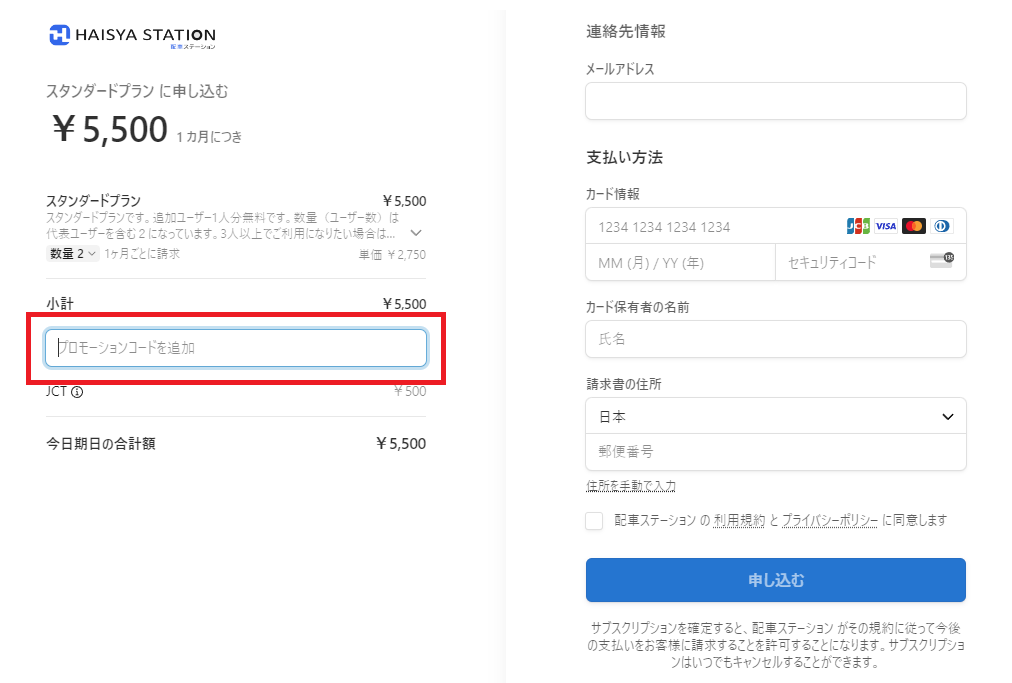This screenshot has width=1012, height=683.
Task: Open the 数量 2 quantity dropdown
Action: pyautogui.click(x=72, y=254)
